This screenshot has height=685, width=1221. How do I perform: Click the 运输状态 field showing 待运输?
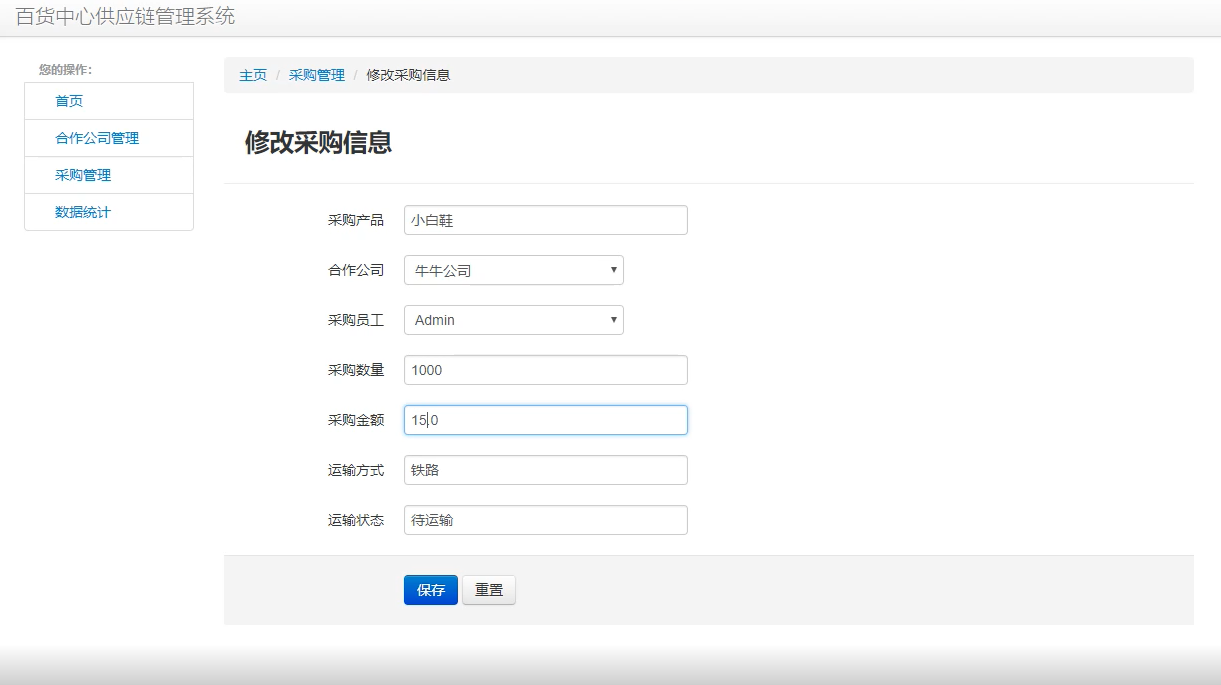tap(545, 520)
